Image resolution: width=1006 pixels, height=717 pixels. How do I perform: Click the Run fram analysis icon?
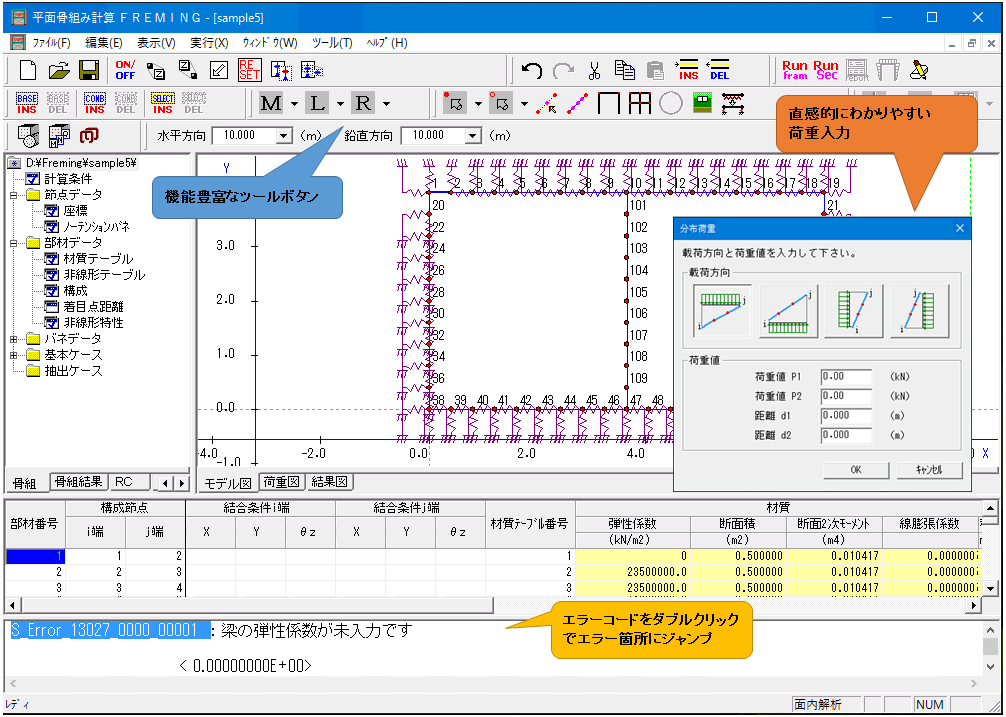pyautogui.click(x=795, y=71)
